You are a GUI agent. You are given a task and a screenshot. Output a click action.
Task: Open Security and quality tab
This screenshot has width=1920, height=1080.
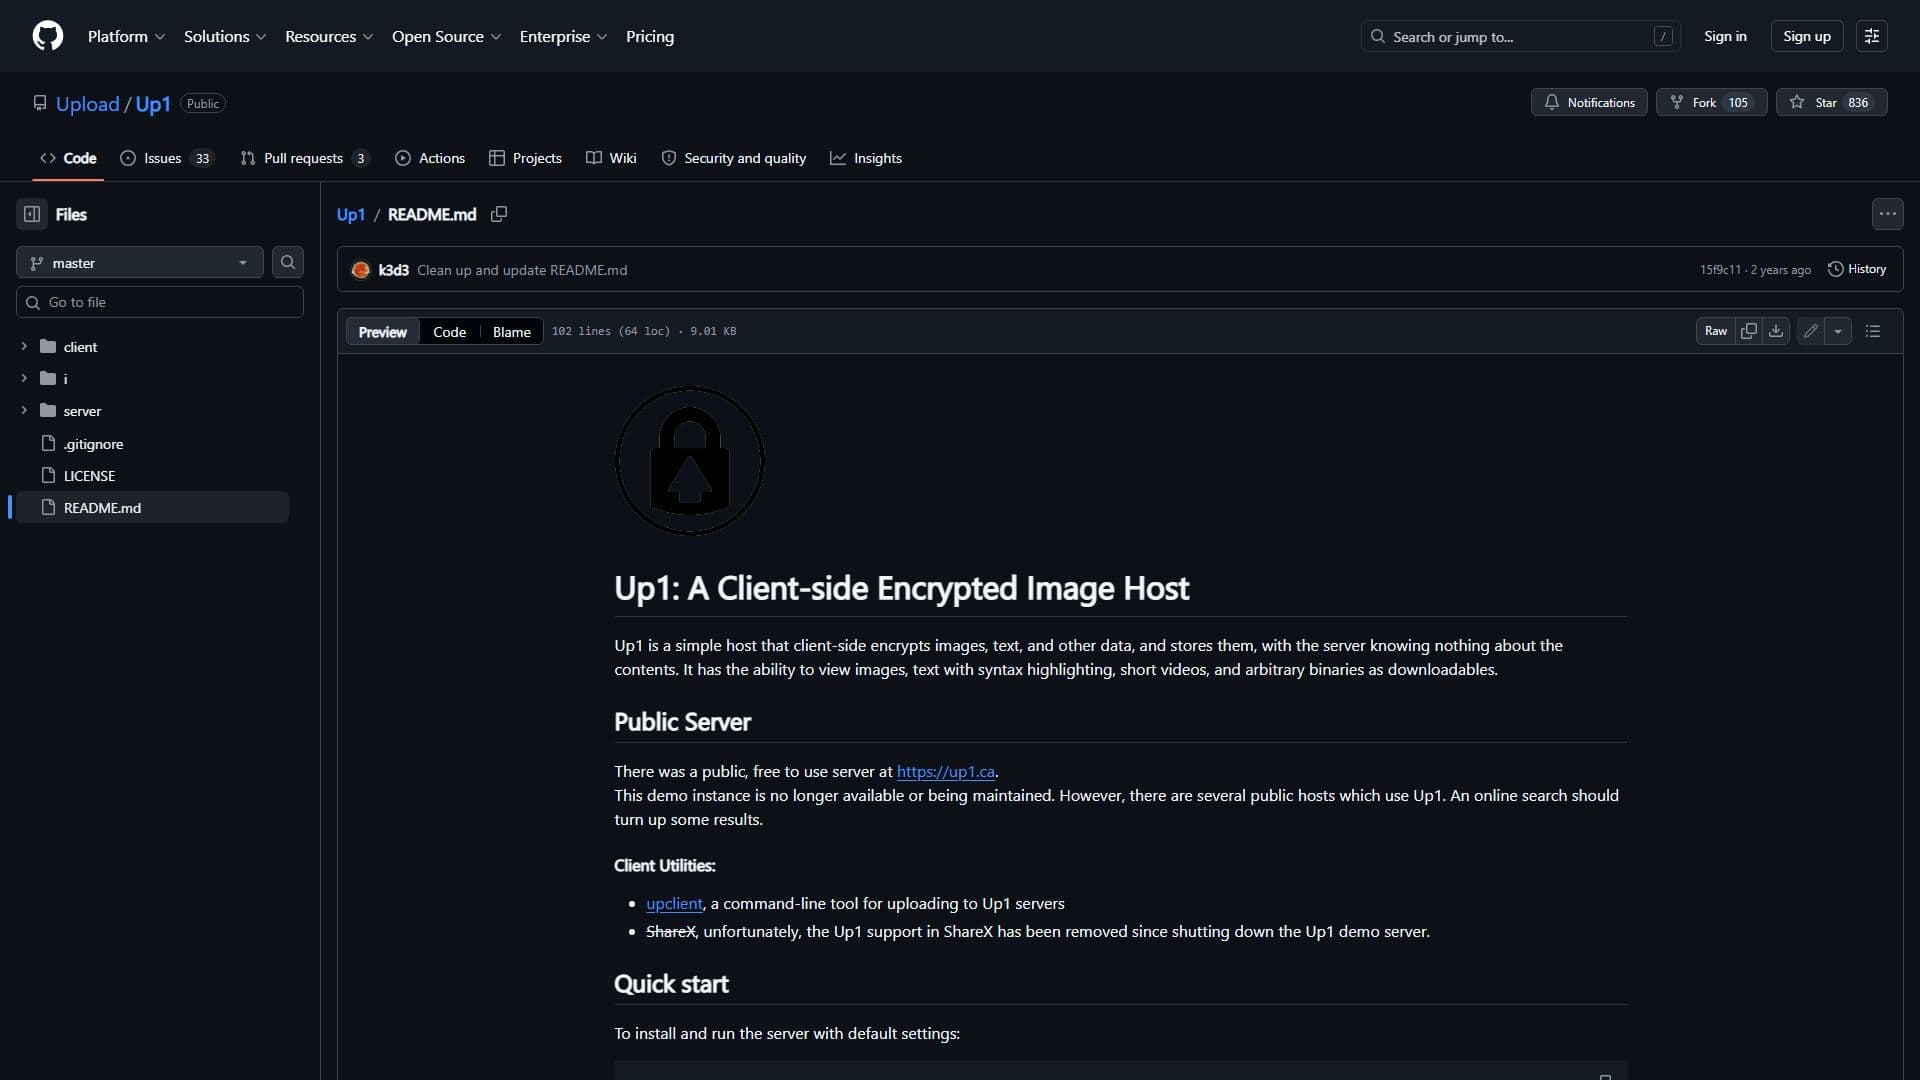(733, 158)
